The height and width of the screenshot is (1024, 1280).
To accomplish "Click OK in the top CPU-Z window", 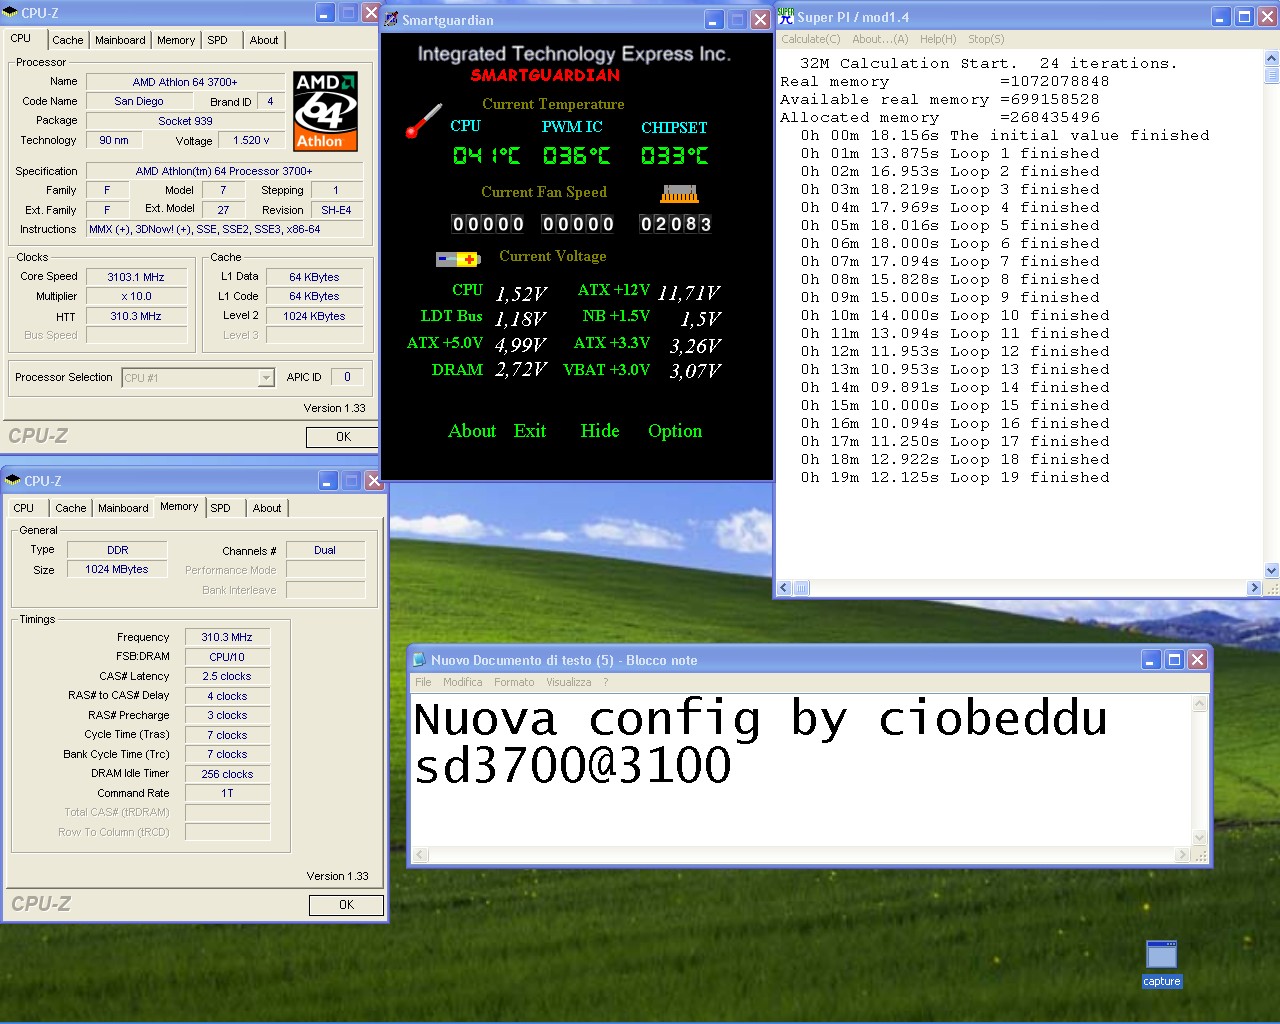I will point(343,437).
